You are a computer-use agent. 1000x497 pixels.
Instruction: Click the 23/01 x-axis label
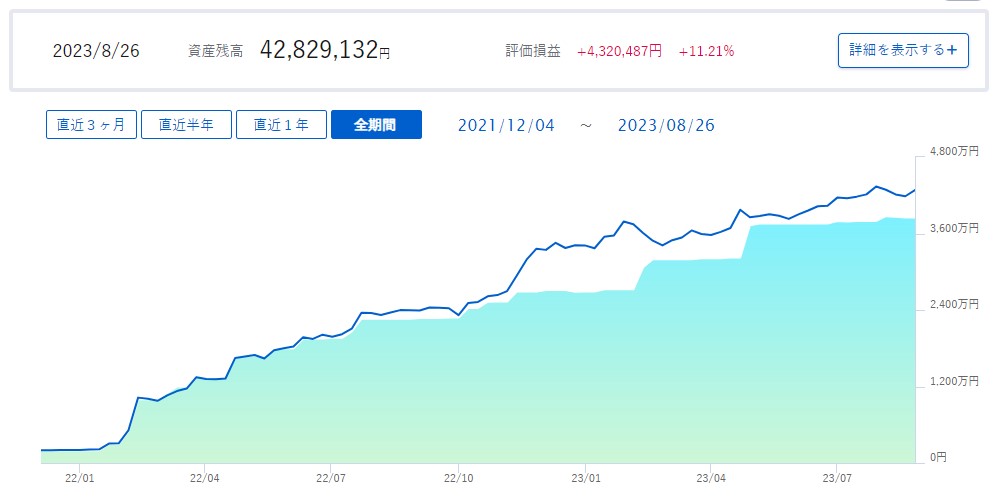click(x=585, y=478)
